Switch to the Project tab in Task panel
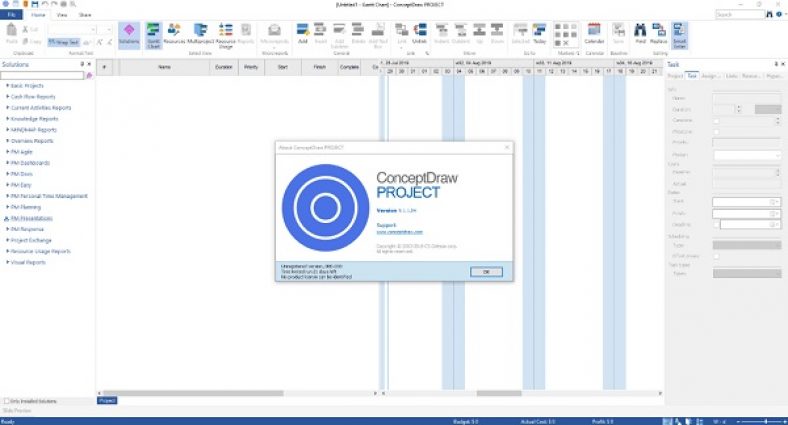This screenshot has width=788, height=425. click(675, 76)
